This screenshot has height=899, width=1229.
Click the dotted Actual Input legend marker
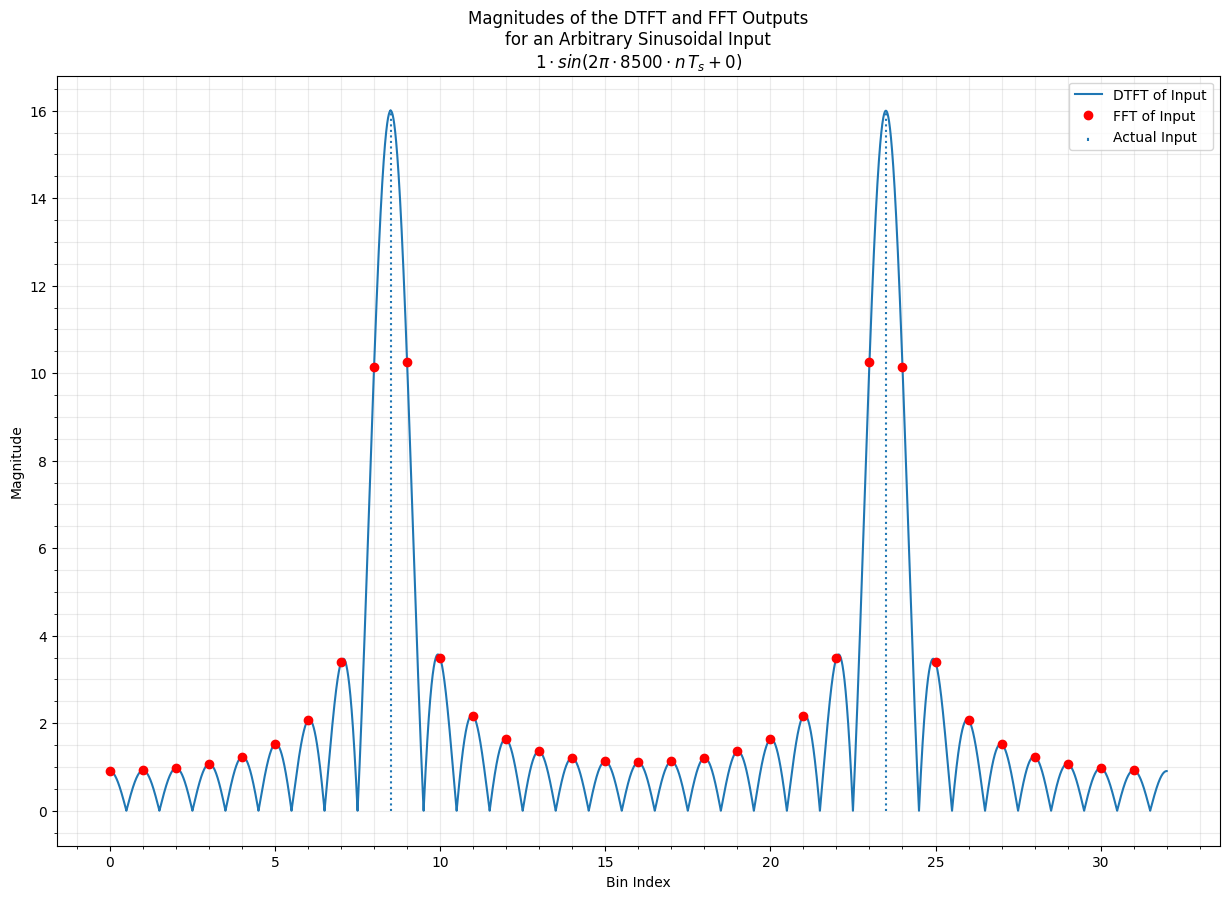point(1088,138)
